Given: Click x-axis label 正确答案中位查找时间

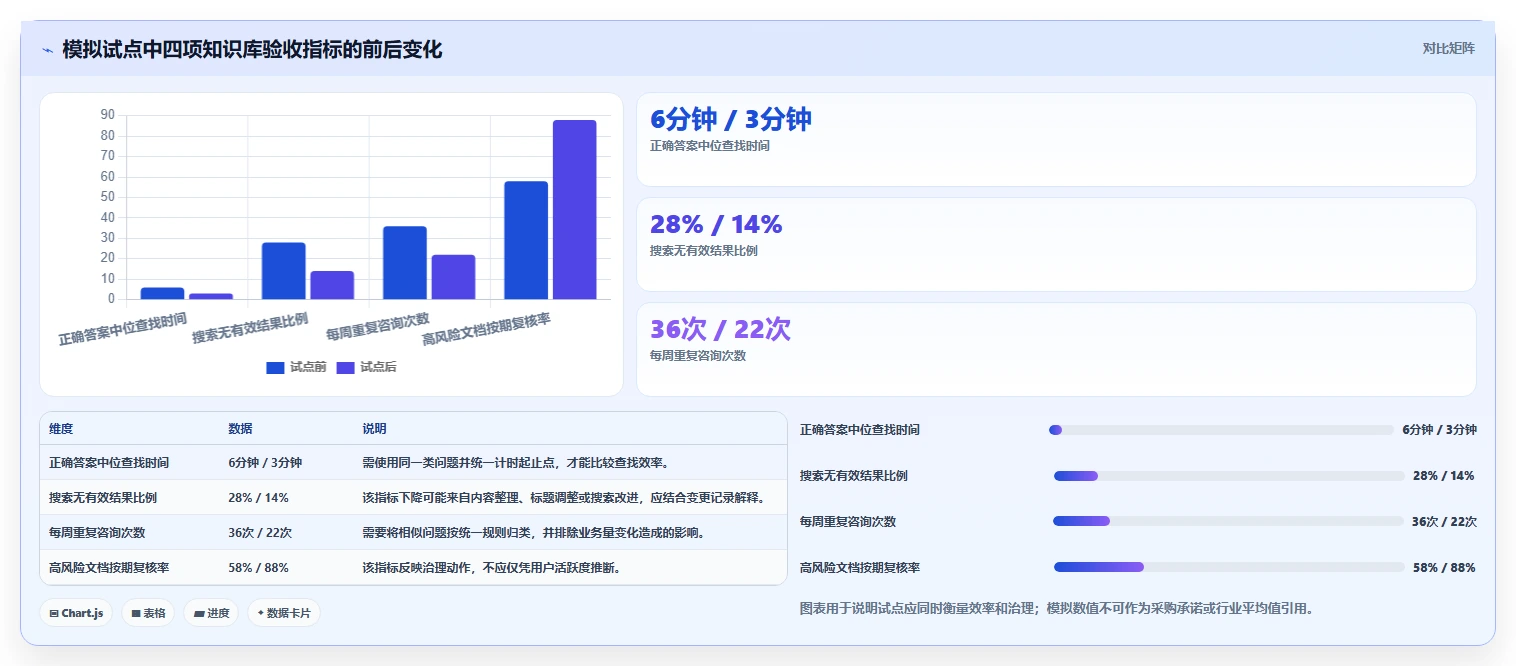Looking at the screenshot, I should pyautogui.click(x=123, y=328).
